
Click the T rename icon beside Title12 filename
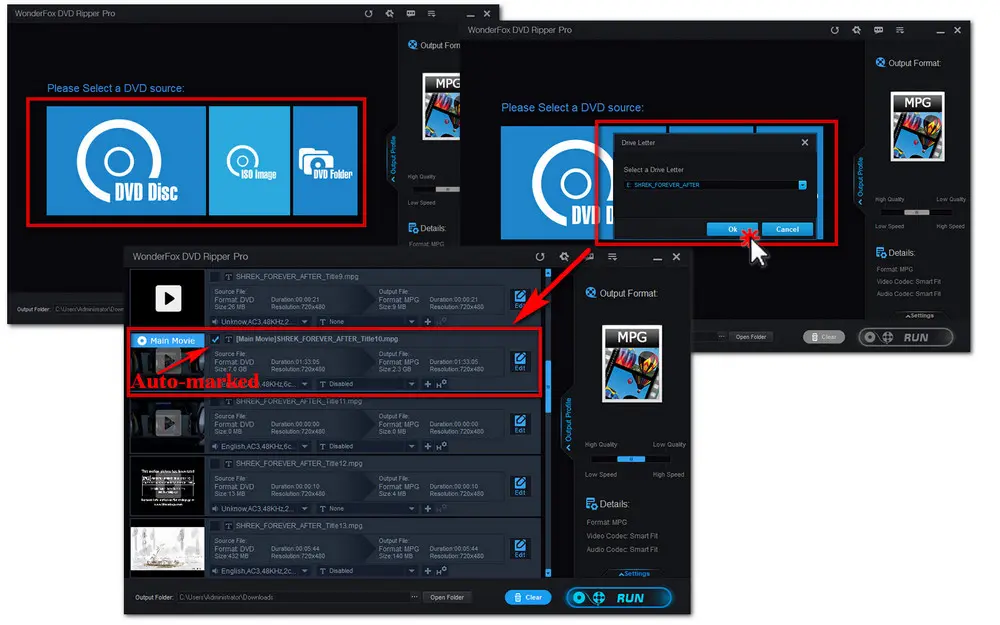pos(228,464)
